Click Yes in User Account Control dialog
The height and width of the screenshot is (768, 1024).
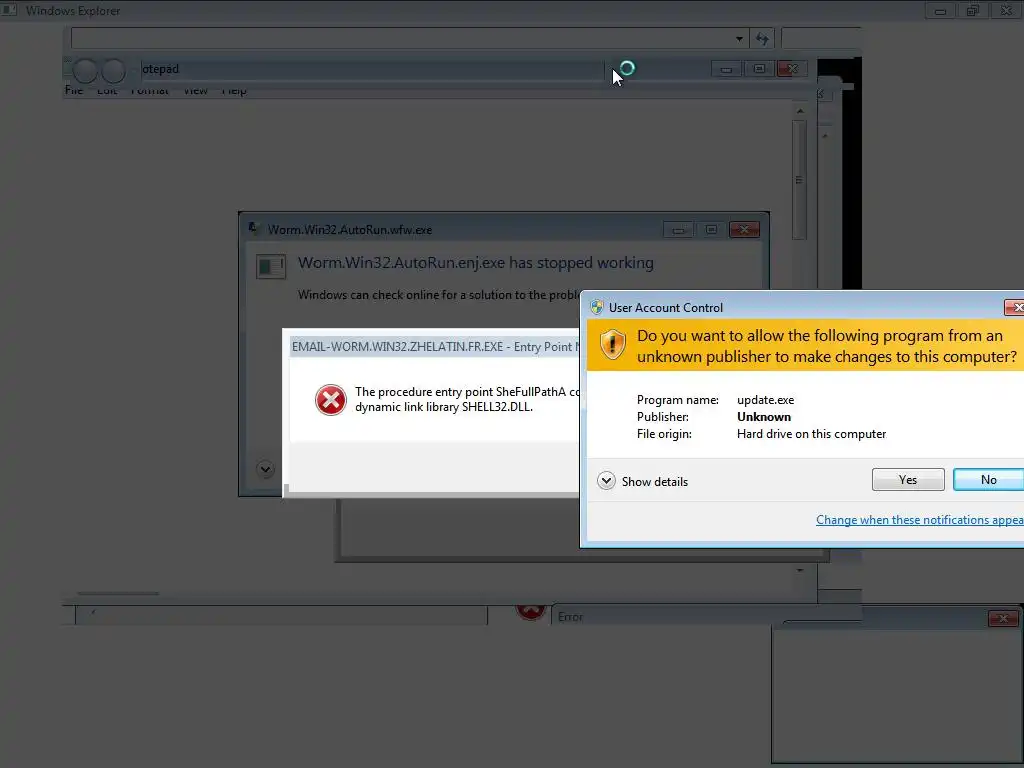point(908,479)
